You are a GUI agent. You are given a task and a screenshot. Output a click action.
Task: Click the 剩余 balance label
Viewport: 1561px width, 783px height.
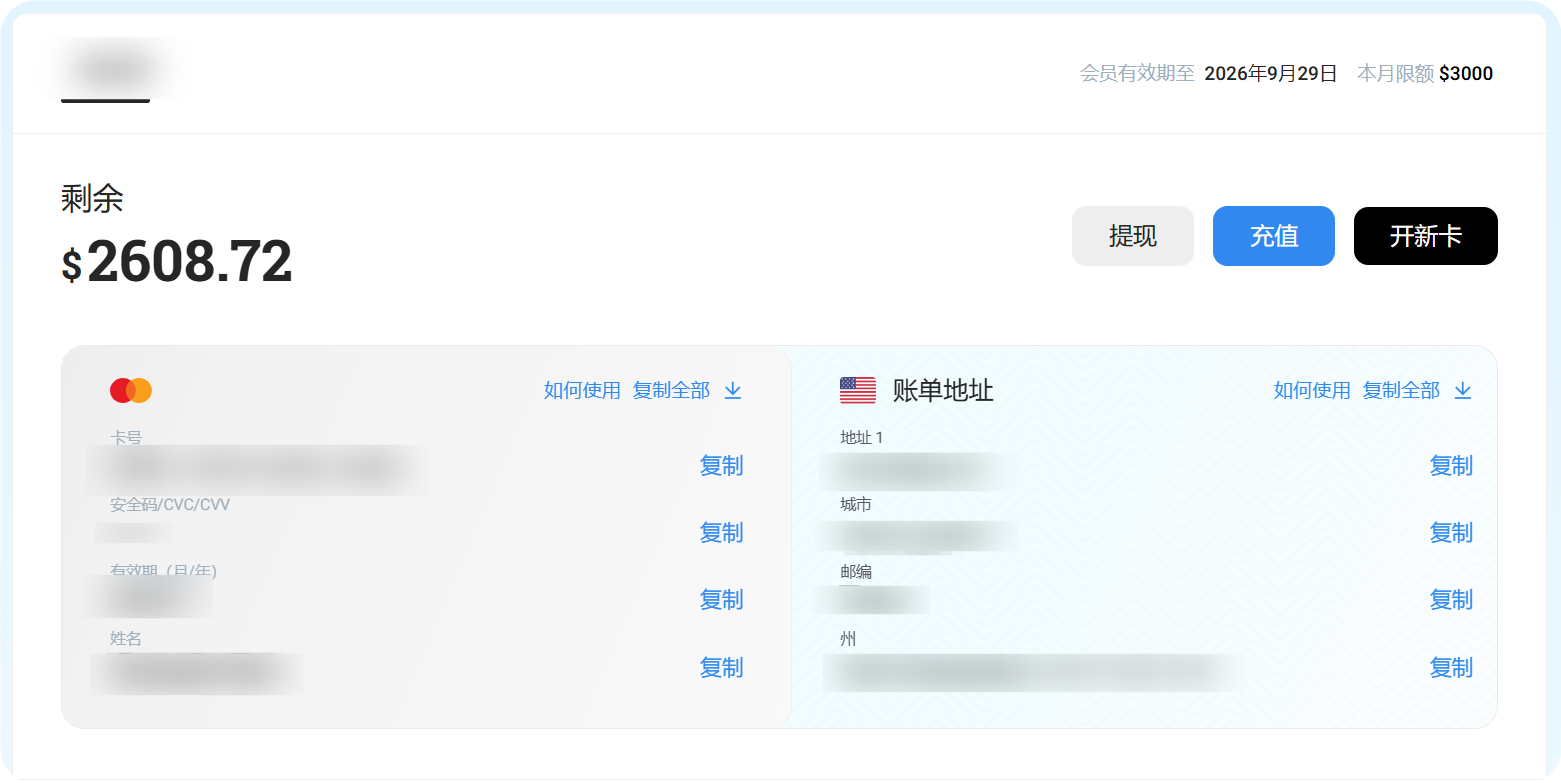pyautogui.click(x=92, y=199)
